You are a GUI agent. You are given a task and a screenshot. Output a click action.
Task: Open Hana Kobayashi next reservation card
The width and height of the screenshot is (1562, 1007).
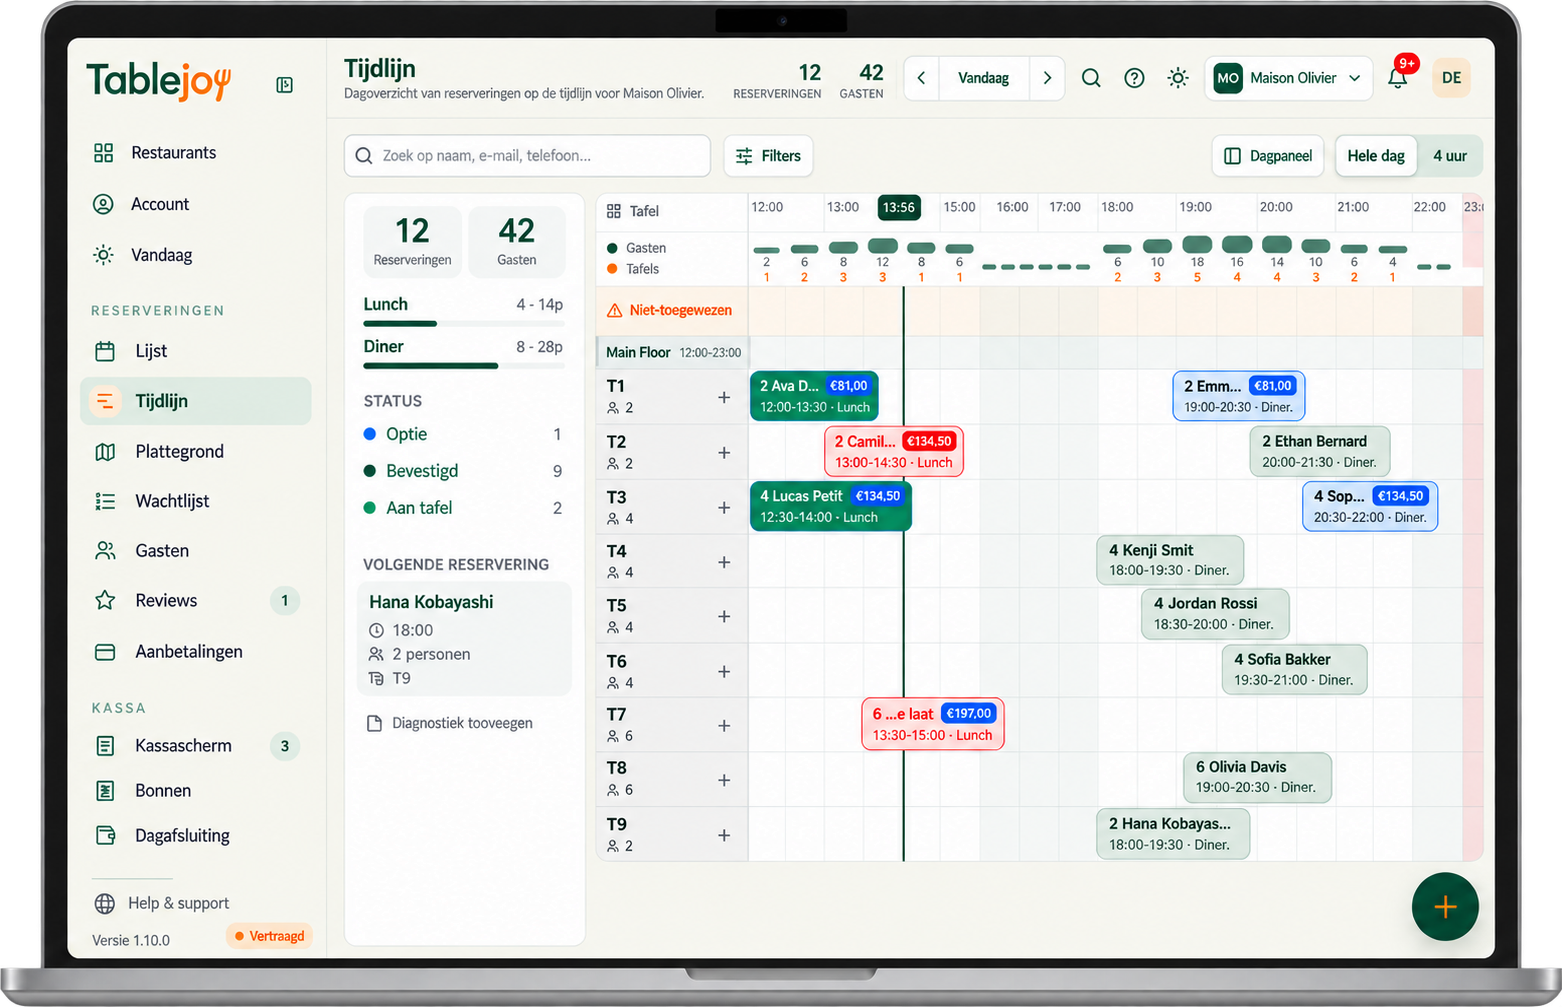(465, 639)
